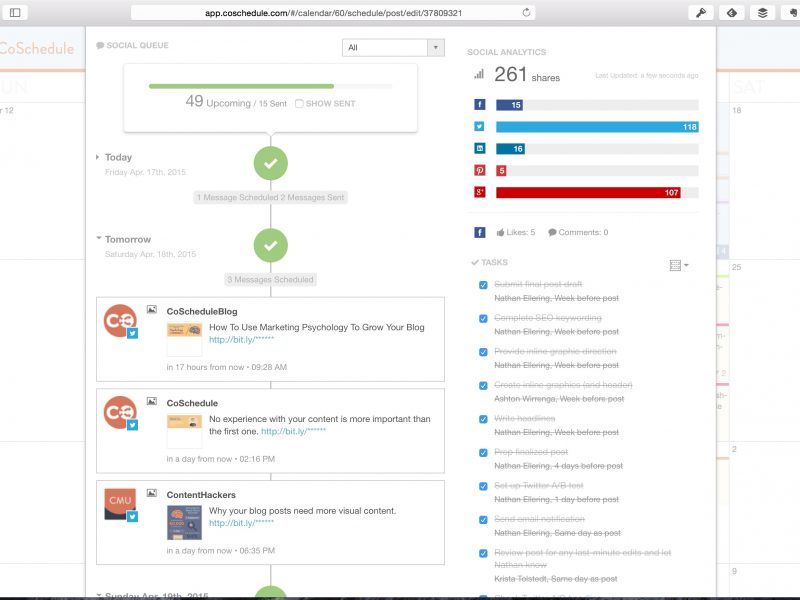800x600 pixels.
Task: Click the Google Plus icon in analytics
Action: [480, 192]
